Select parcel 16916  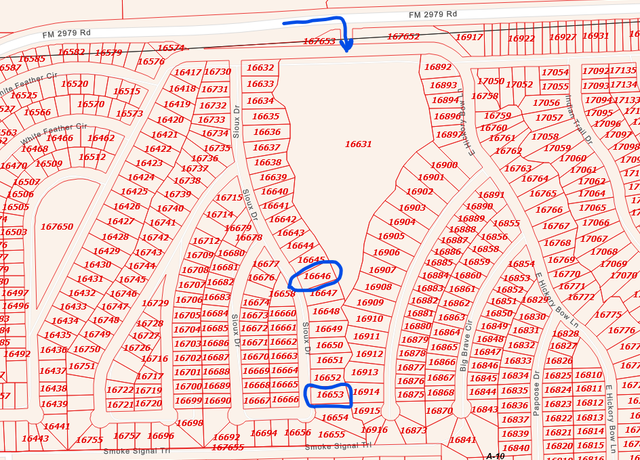(x=374, y=430)
